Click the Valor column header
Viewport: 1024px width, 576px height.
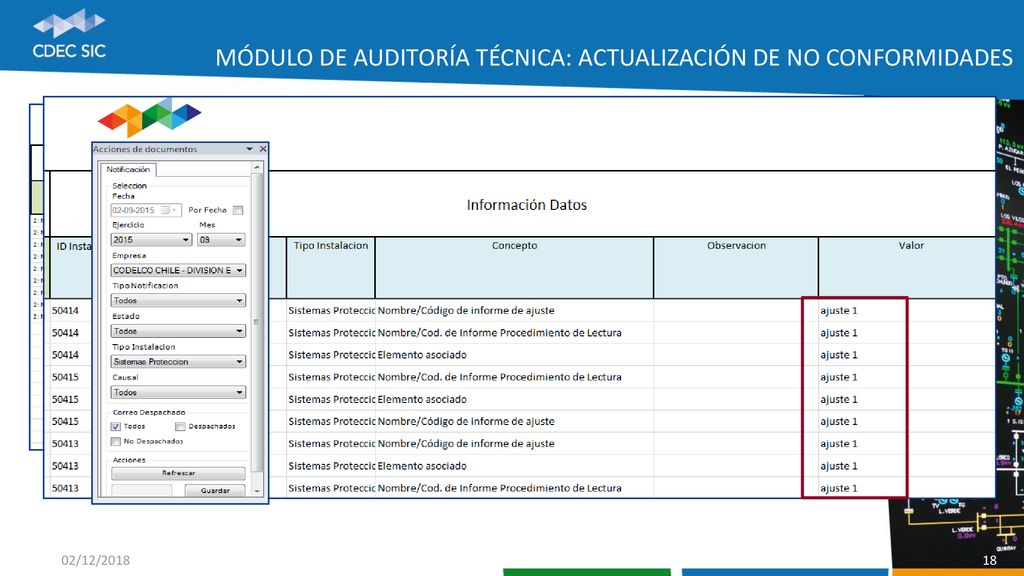[x=907, y=268]
